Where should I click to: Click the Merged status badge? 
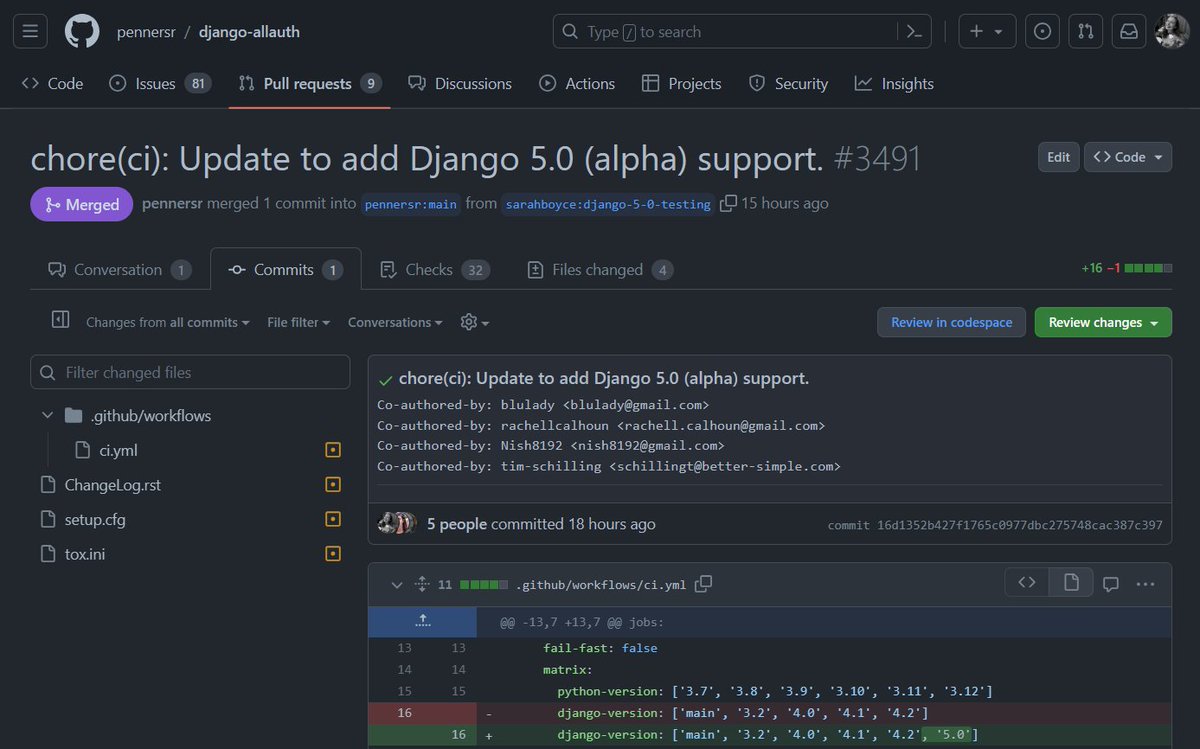coord(82,204)
